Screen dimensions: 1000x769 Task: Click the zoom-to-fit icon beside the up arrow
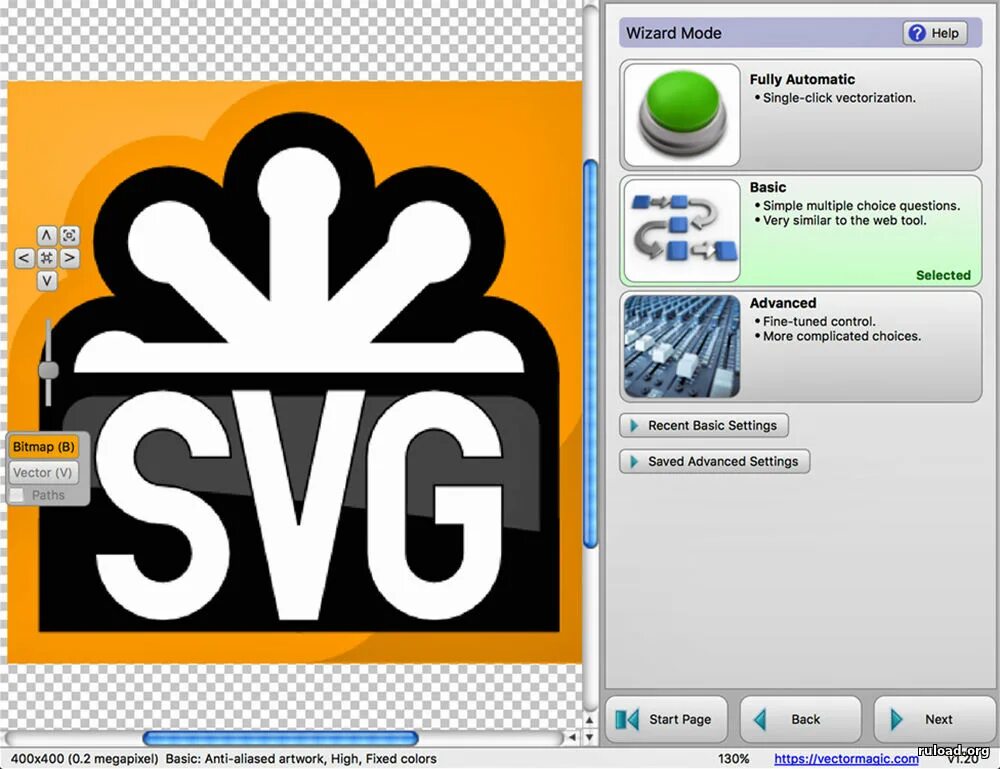[x=69, y=236]
